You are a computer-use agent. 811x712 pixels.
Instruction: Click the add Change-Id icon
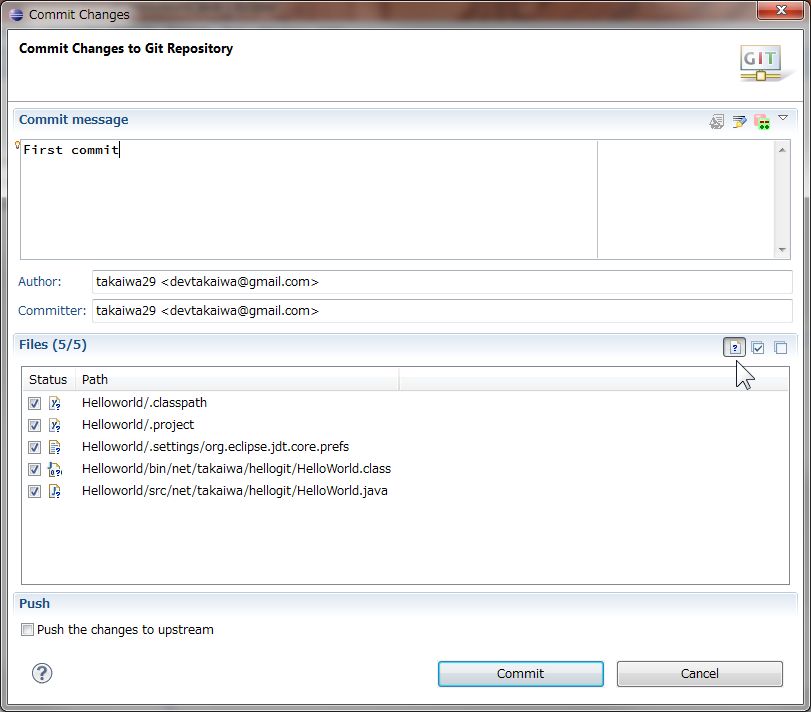click(x=762, y=122)
